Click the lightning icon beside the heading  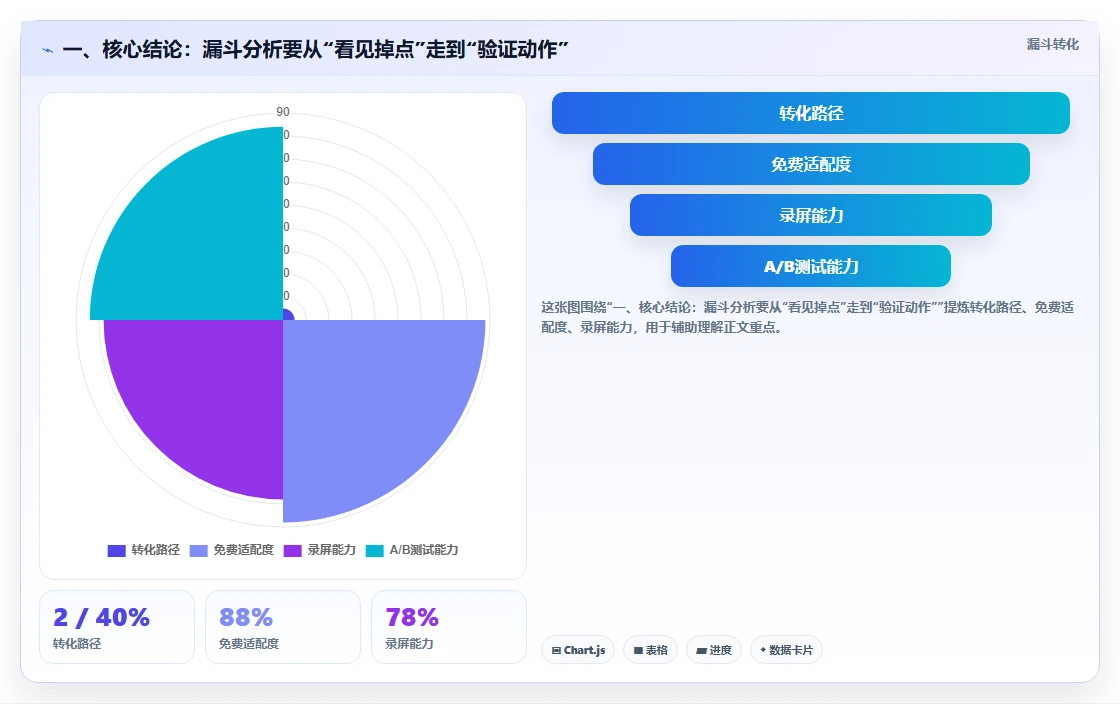coord(48,51)
